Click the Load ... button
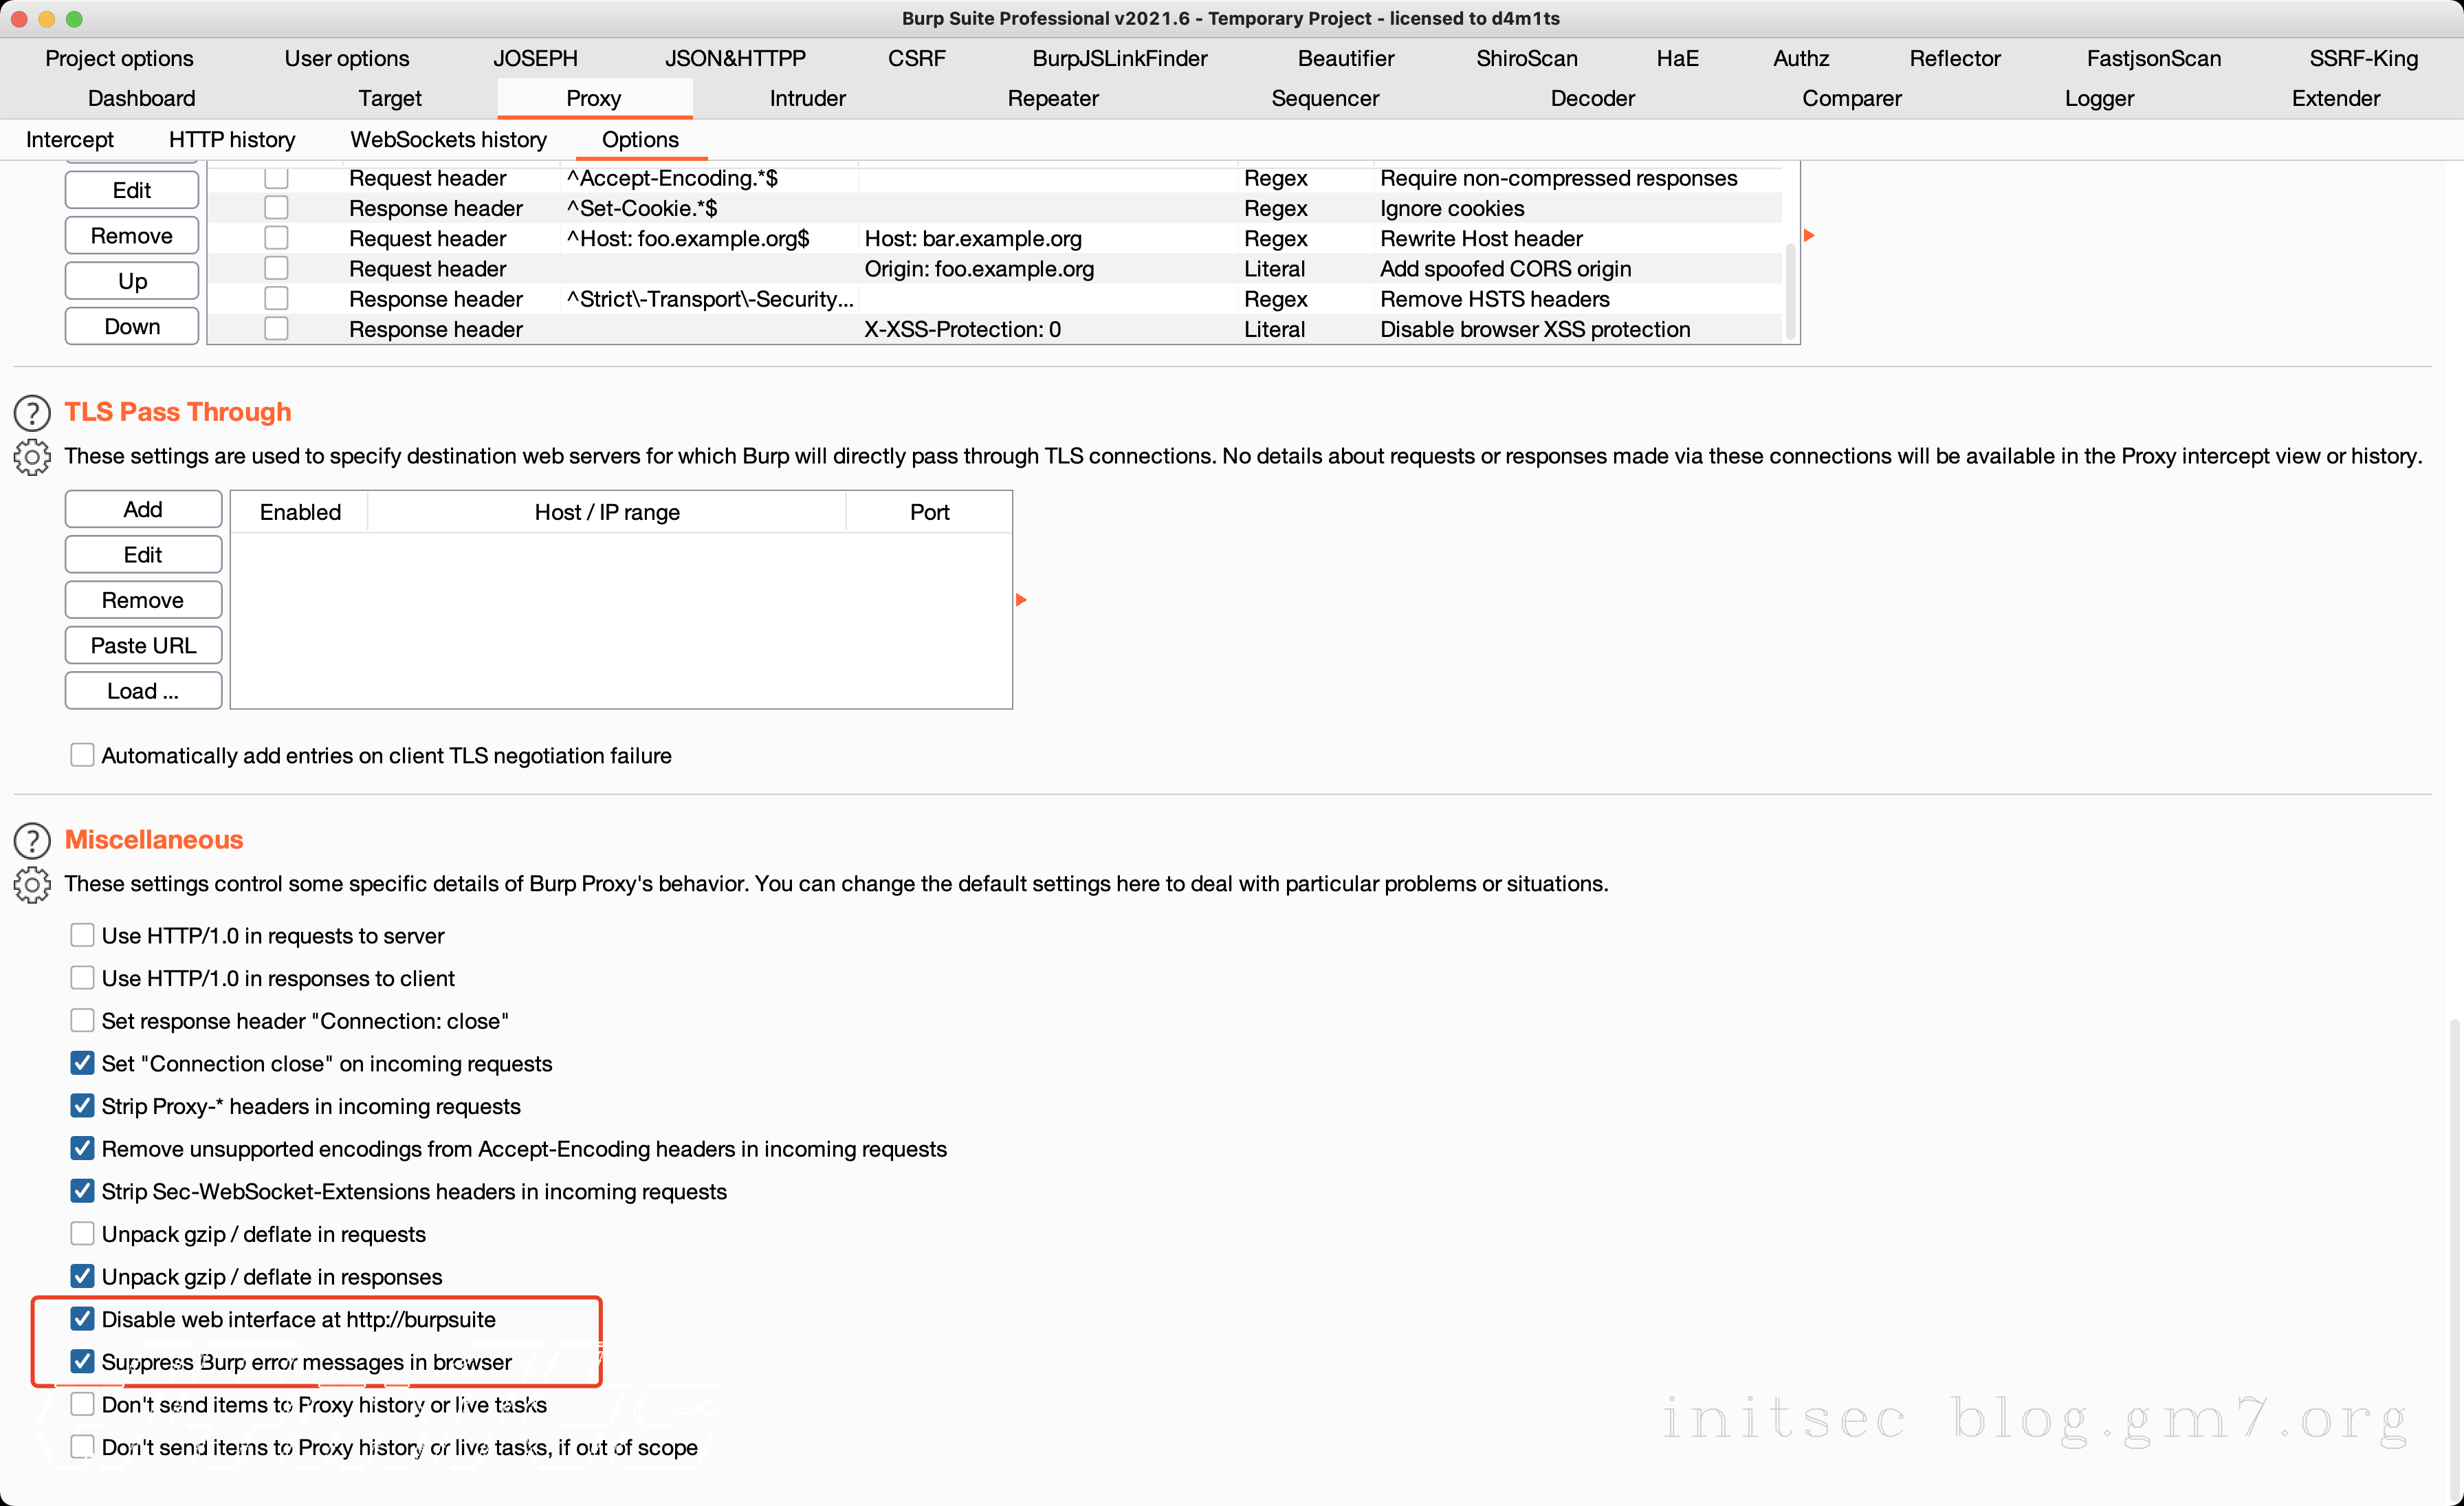The height and width of the screenshot is (1506, 2464). click(143, 691)
